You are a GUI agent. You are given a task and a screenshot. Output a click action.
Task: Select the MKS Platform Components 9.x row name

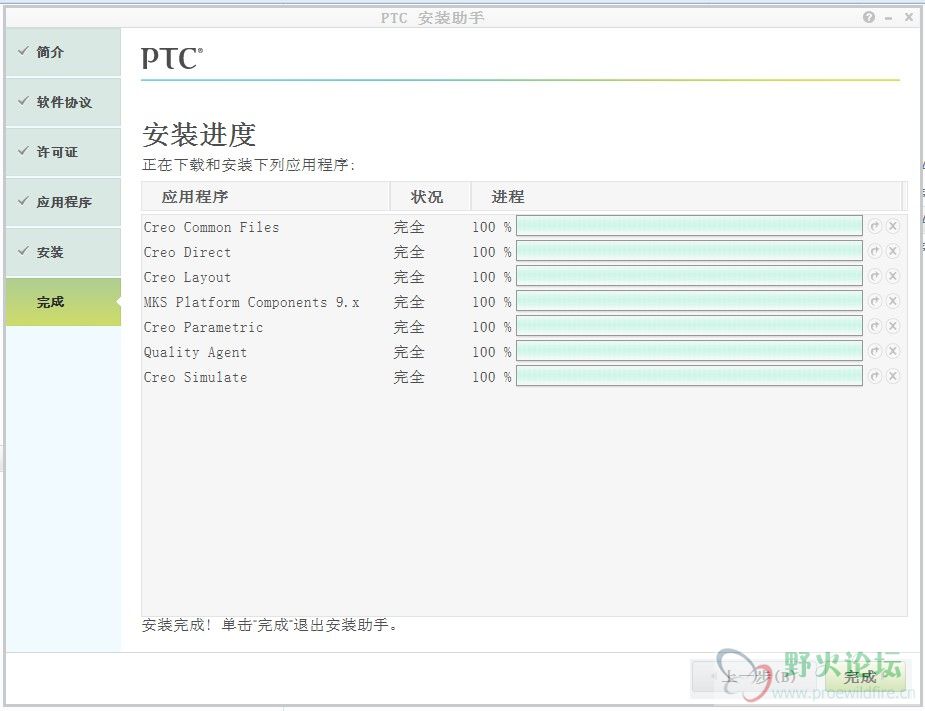tap(251, 302)
